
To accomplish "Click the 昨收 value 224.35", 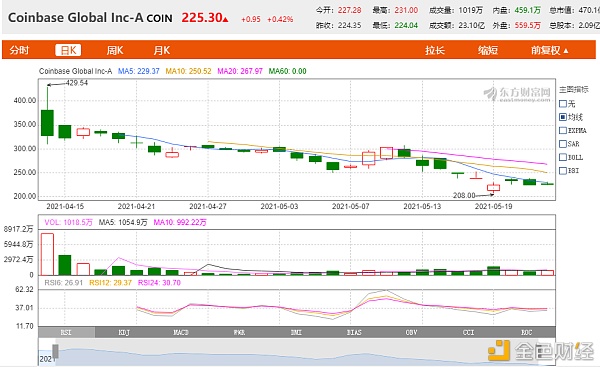I will tap(349, 26).
